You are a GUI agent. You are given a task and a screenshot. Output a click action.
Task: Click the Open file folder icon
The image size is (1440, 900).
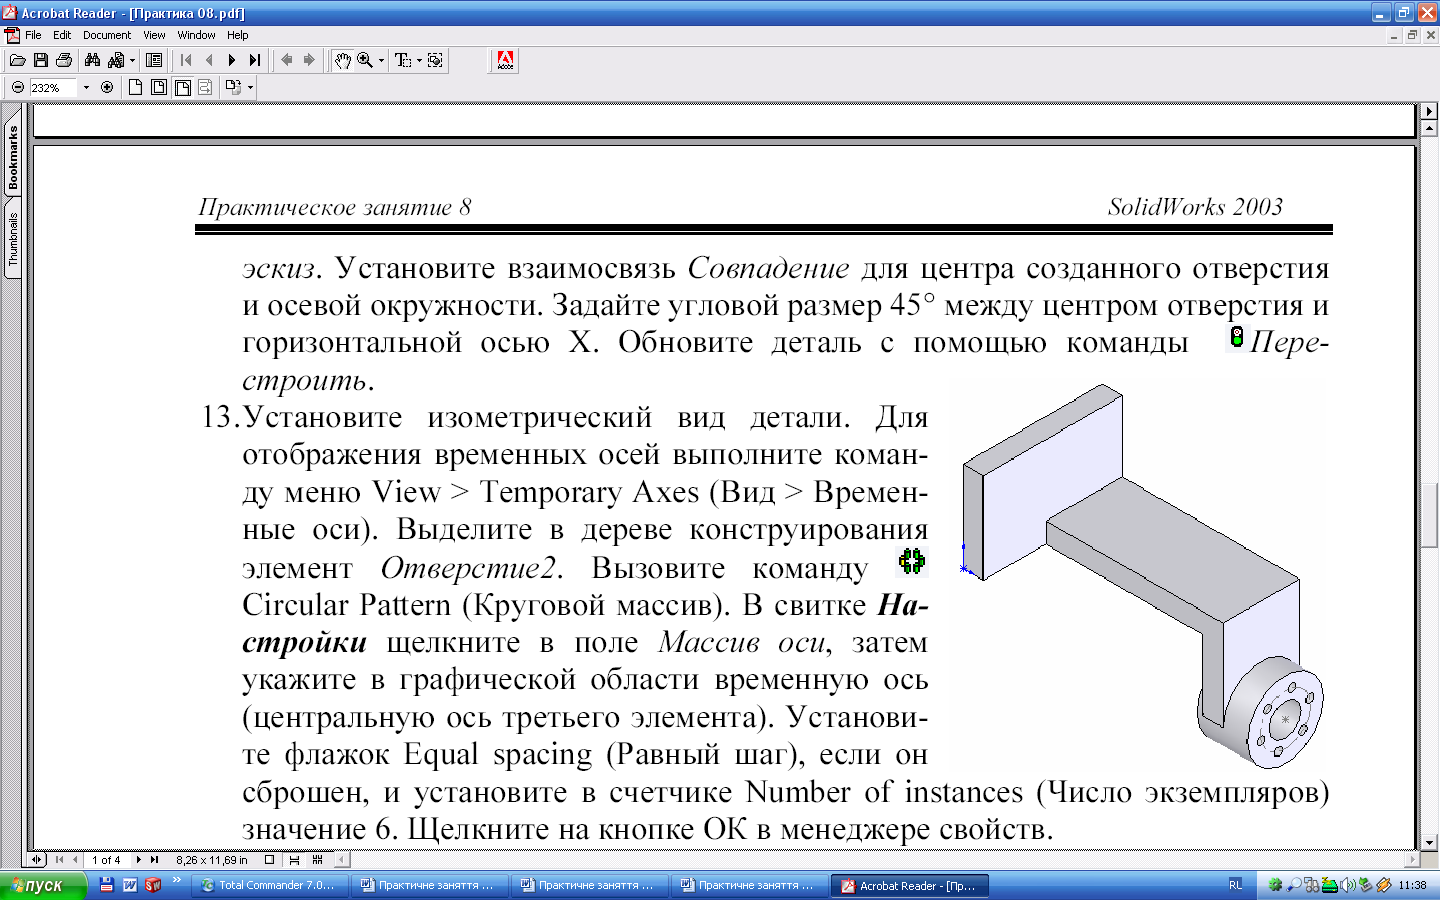(x=18, y=61)
